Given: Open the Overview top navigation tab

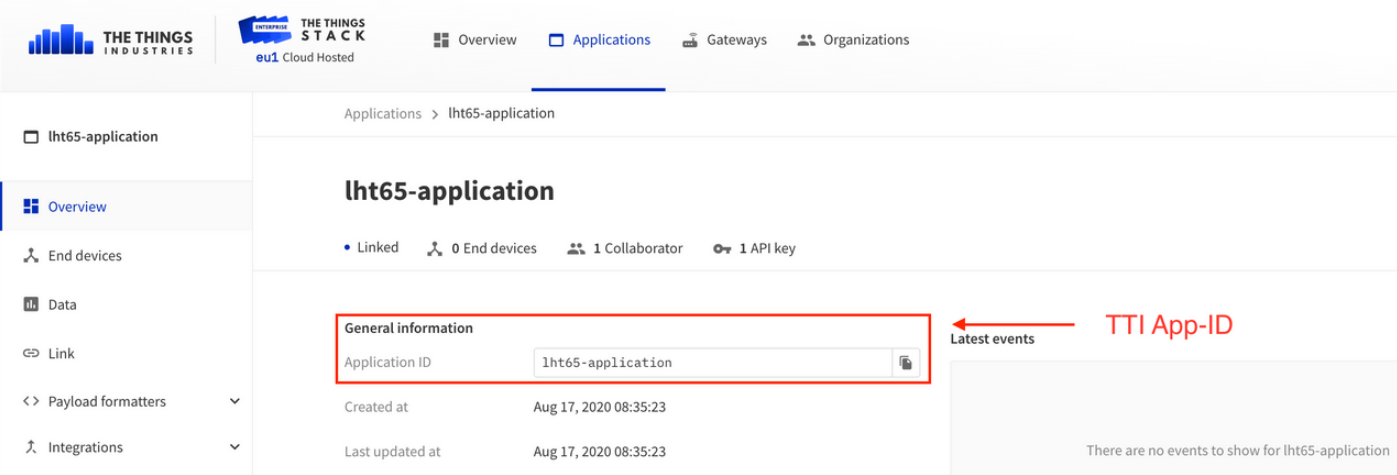Looking at the screenshot, I should click(x=475, y=40).
